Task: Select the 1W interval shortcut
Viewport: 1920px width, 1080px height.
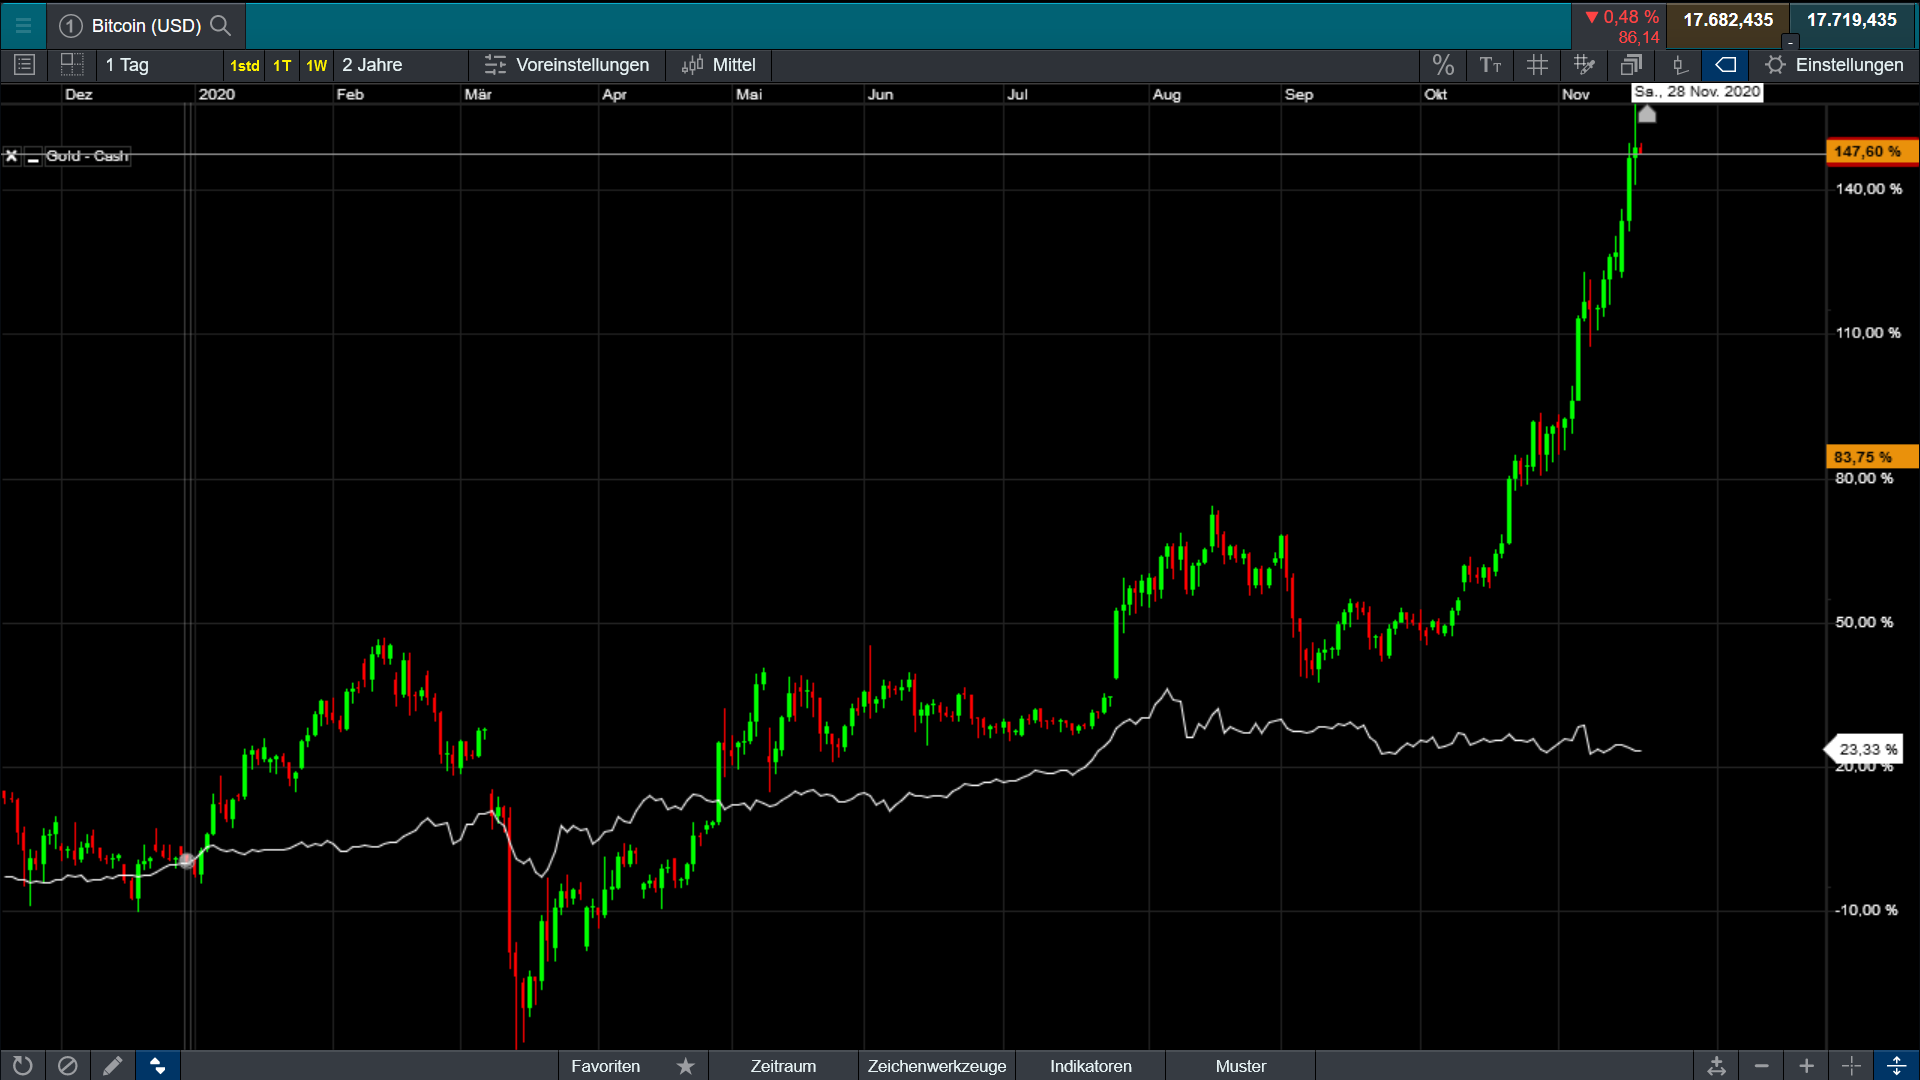Action: pos(316,66)
